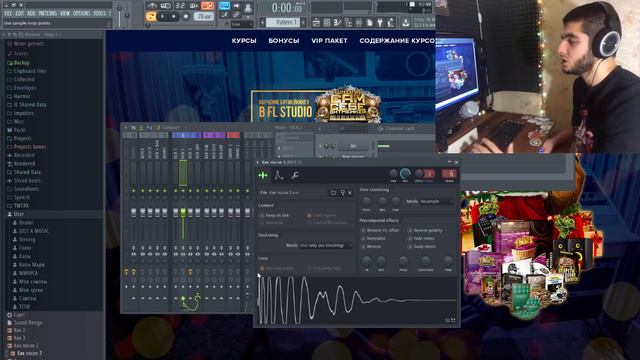Open the Line snap dropdown
The width and height of the screenshot is (640, 360).
242,24
